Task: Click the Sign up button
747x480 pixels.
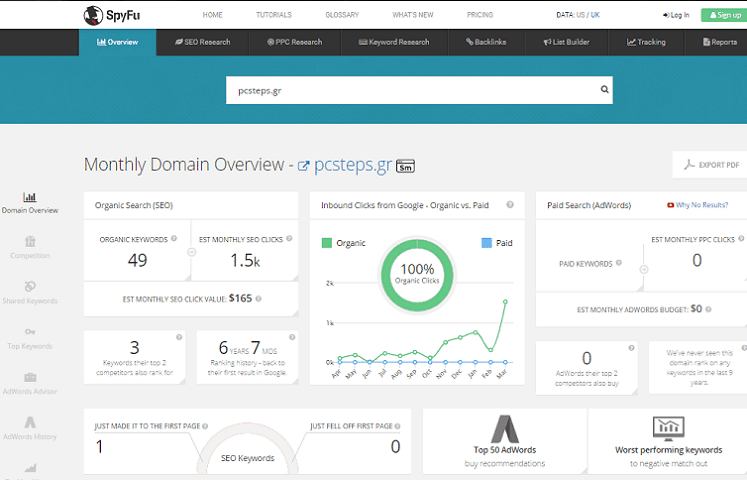Action: [725, 15]
